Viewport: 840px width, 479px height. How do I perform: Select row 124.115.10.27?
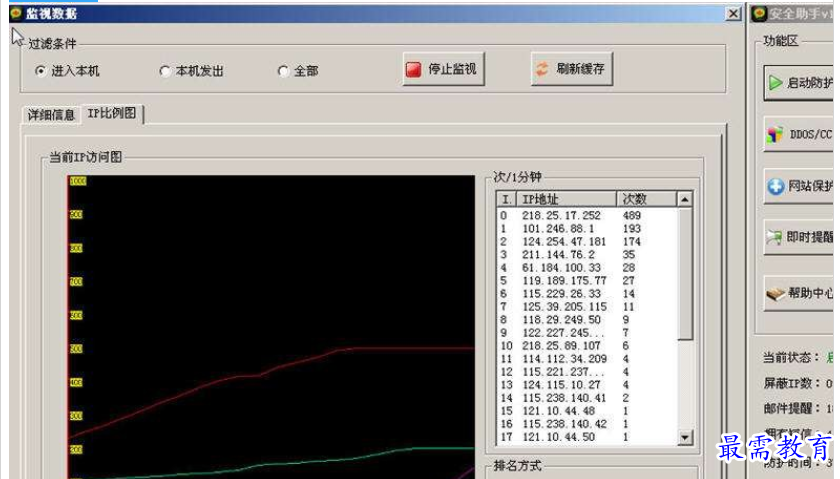pos(587,385)
